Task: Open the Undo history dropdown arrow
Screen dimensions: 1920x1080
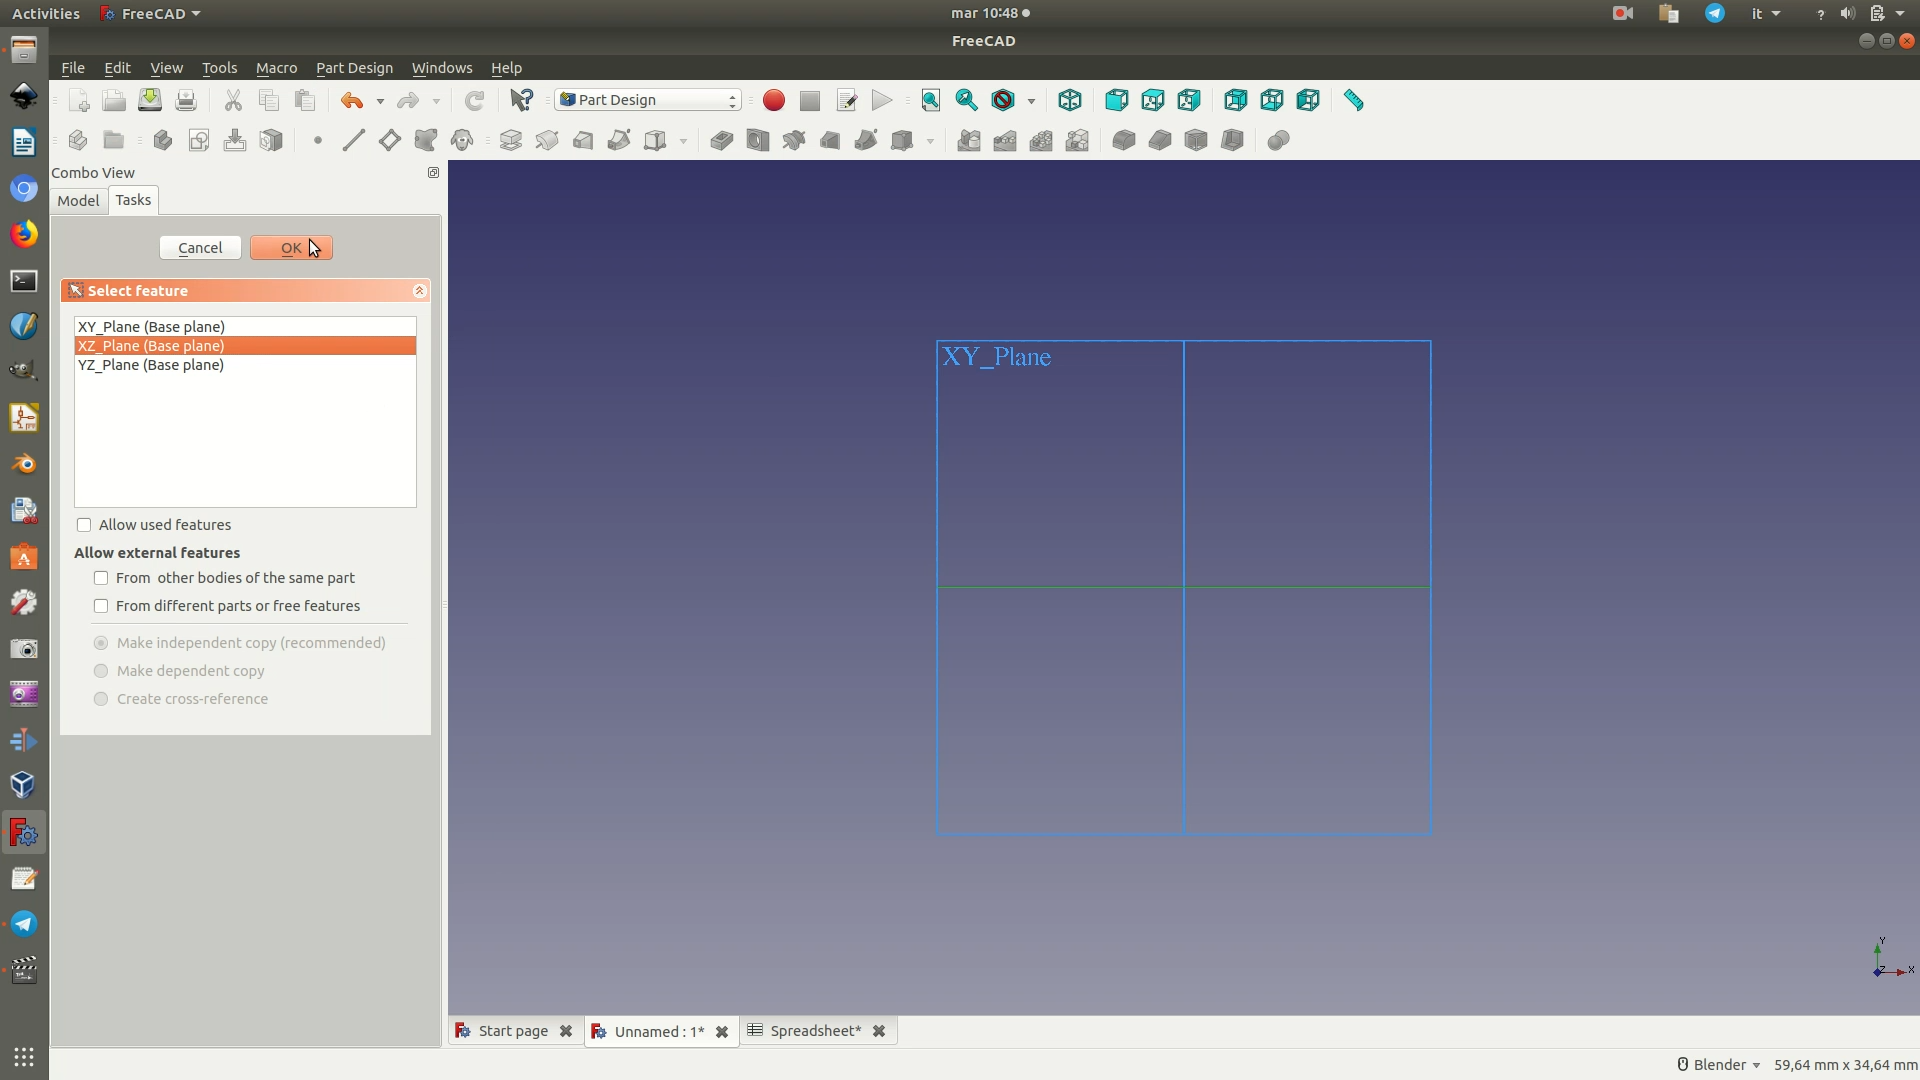Action: pyautogui.click(x=380, y=101)
